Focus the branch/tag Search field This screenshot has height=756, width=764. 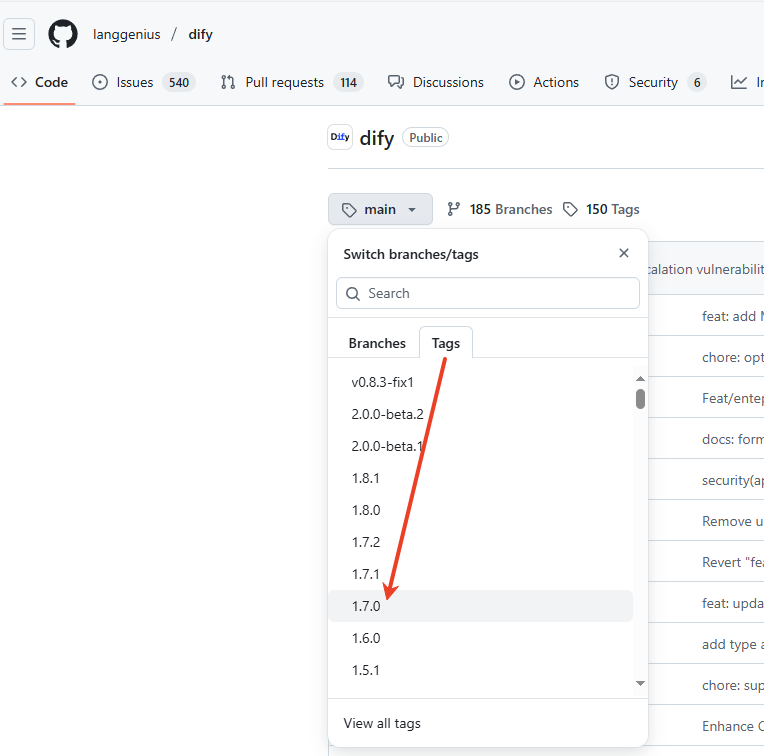[x=488, y=293]
